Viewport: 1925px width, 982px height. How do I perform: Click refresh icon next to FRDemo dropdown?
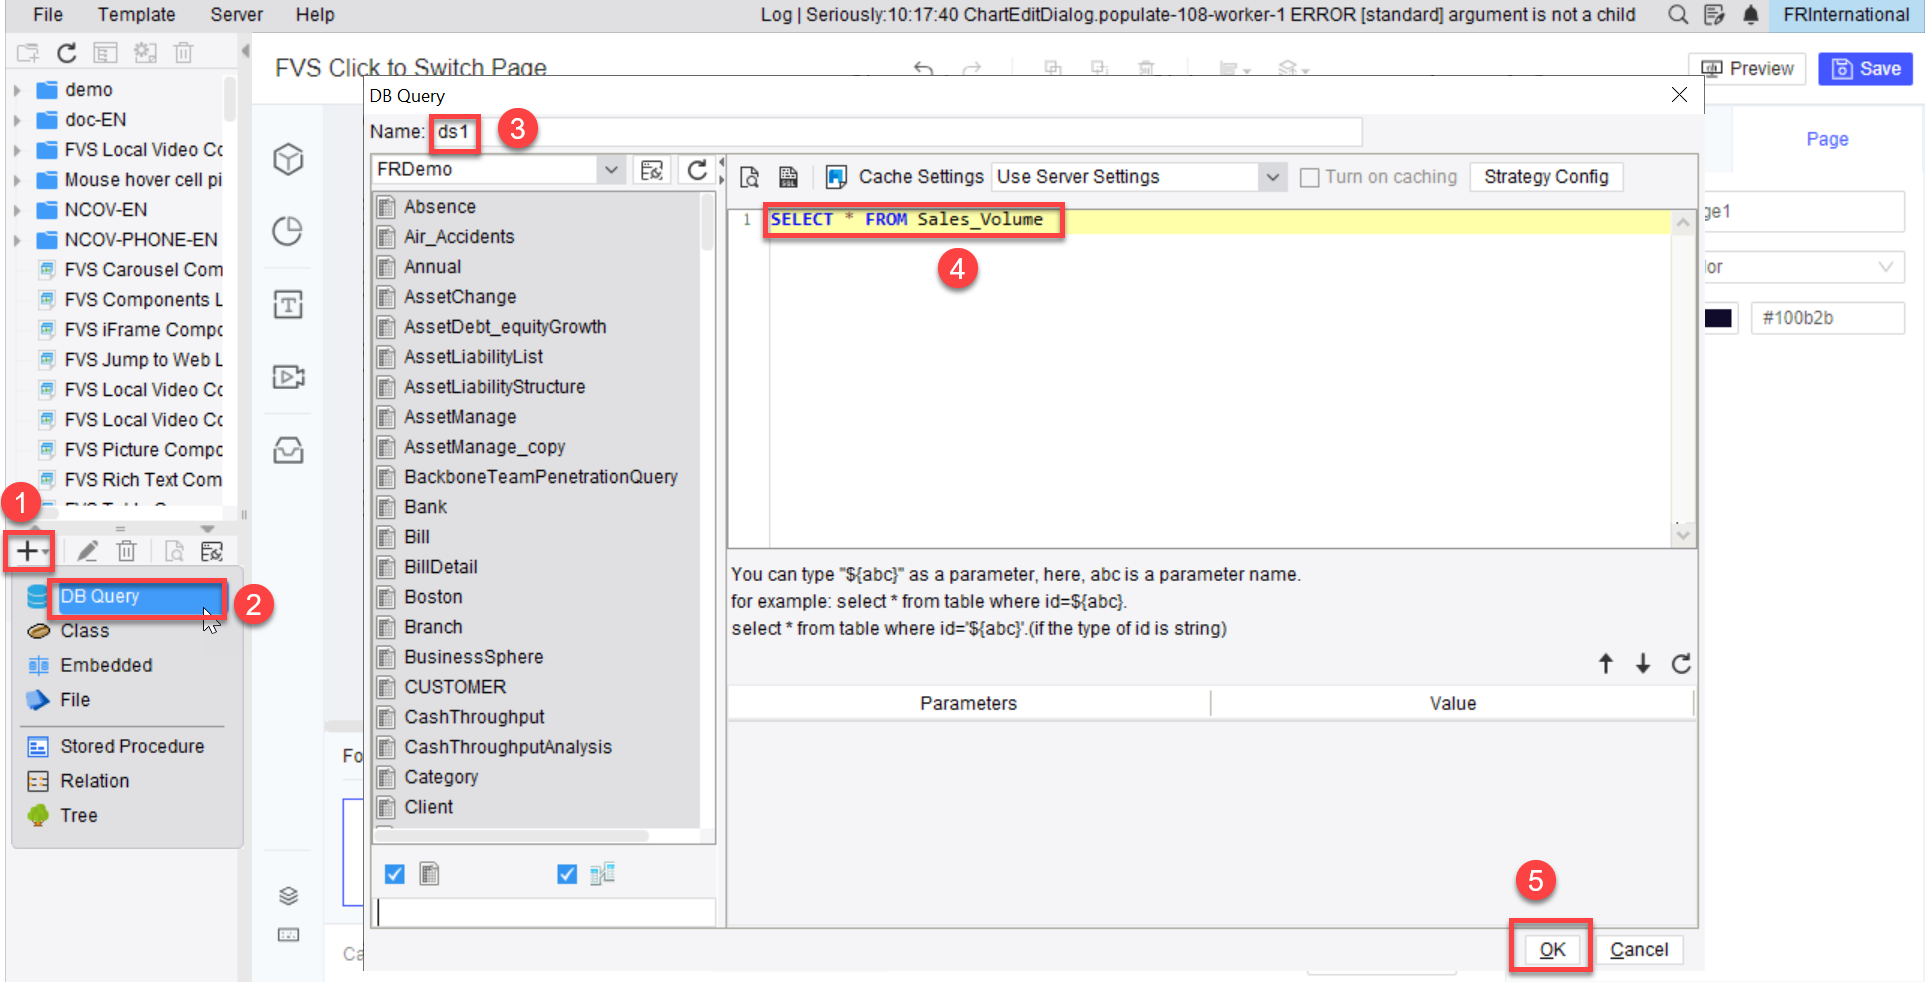(x=697, y=170)
